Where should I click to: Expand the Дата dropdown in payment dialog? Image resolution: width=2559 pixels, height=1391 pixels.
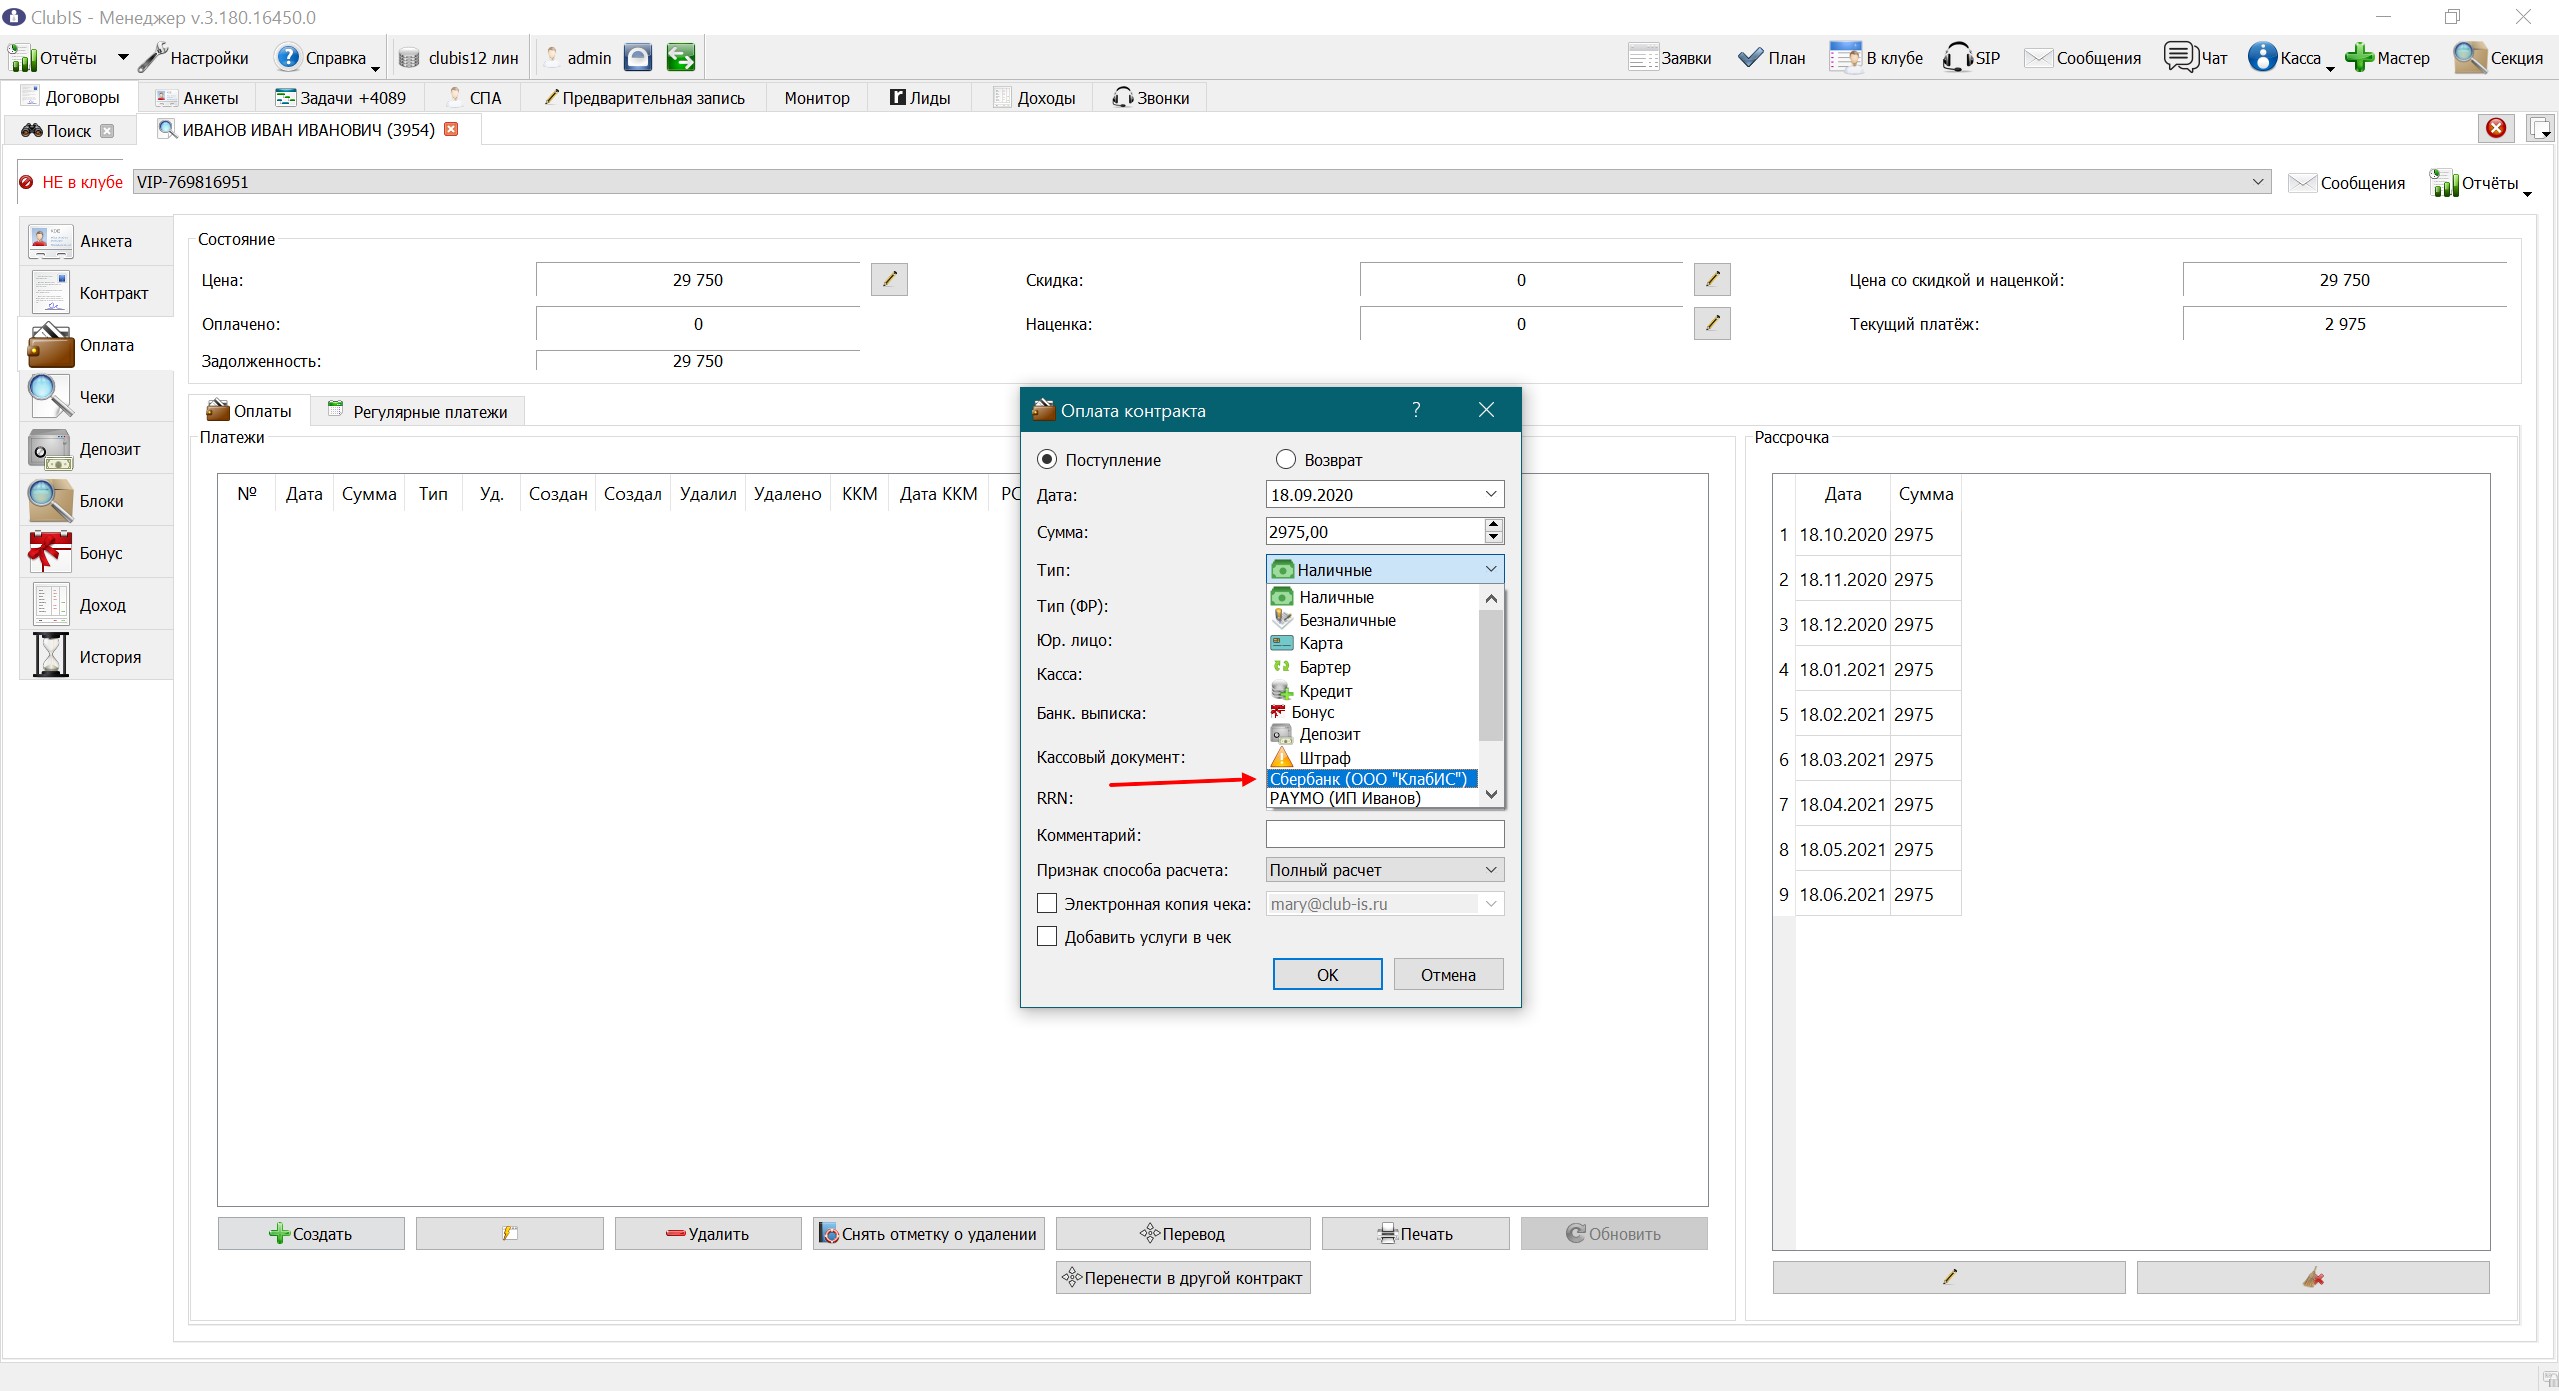[x=1490, y=494]
